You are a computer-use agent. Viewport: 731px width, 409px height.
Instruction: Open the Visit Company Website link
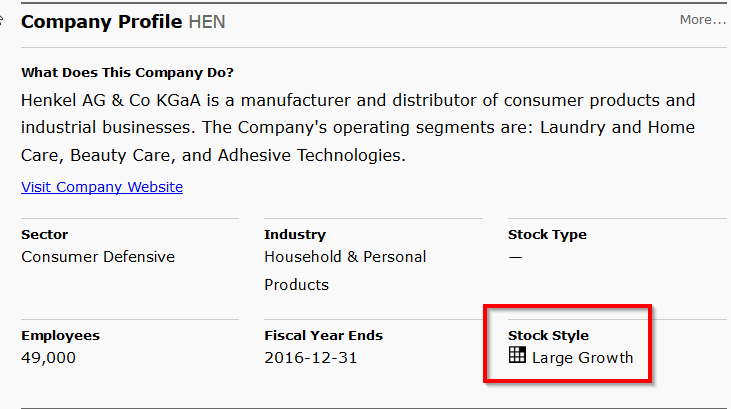pyautogui.click(x=102, y=187)
